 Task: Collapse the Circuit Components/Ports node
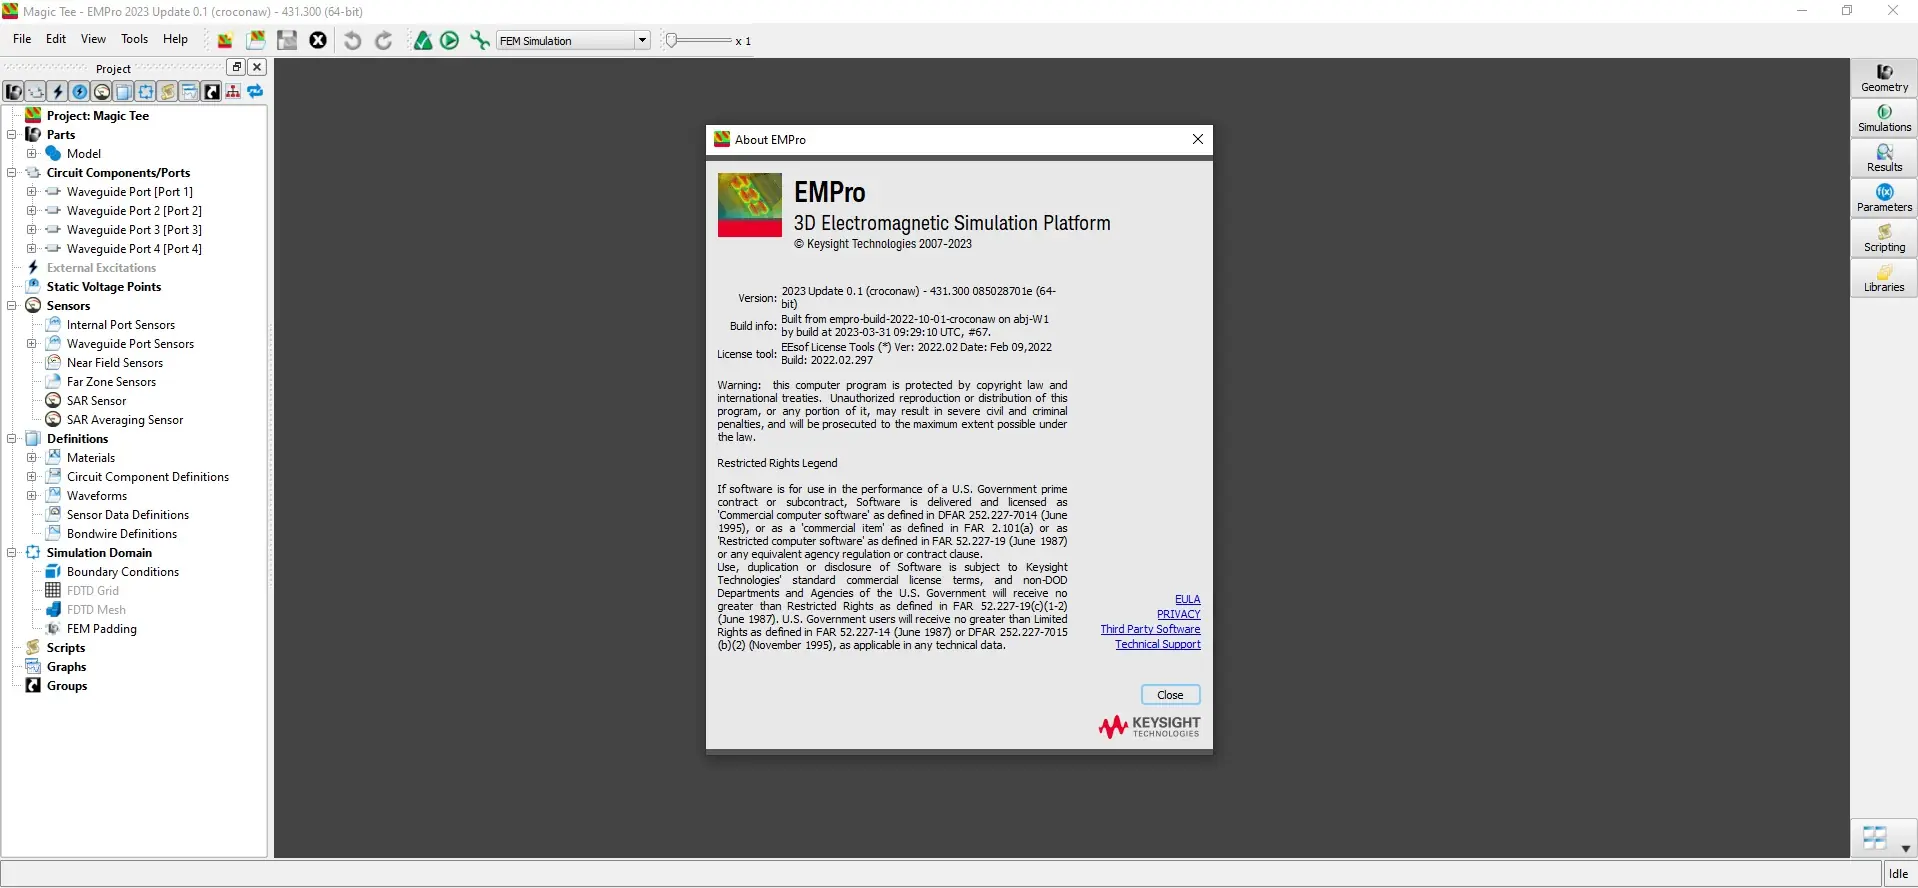tap(12, 172)
